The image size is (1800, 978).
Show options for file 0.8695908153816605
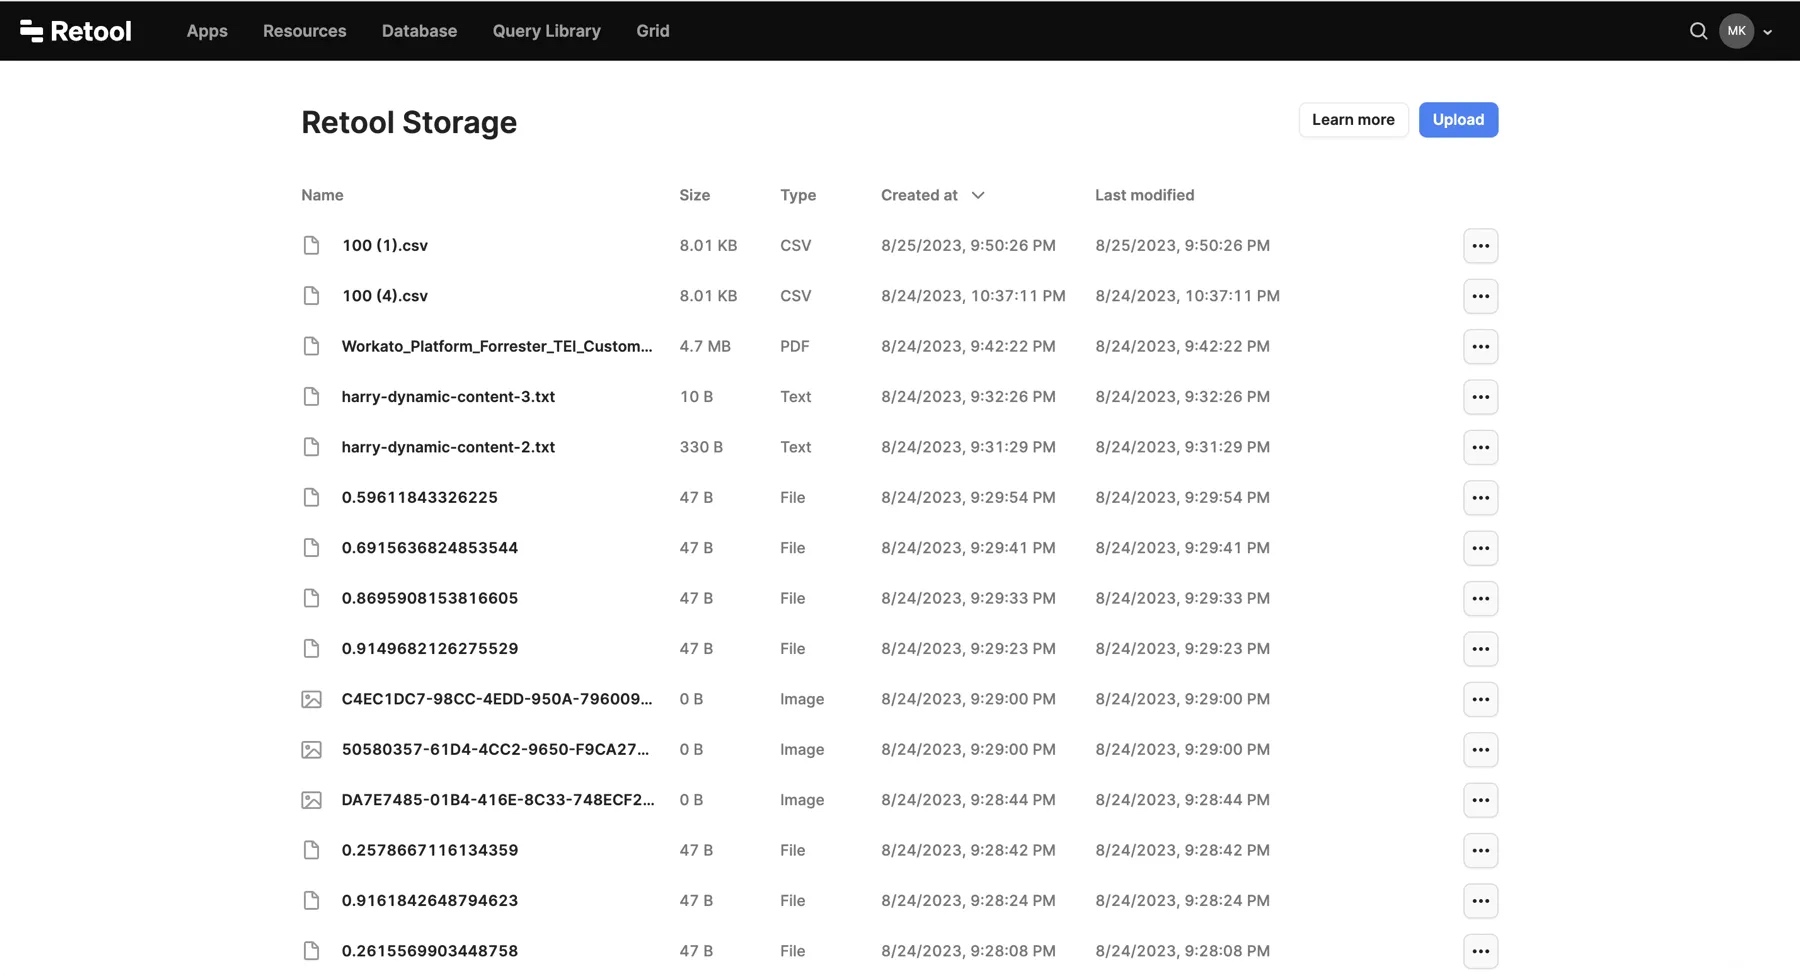(x=1480, y=599)
